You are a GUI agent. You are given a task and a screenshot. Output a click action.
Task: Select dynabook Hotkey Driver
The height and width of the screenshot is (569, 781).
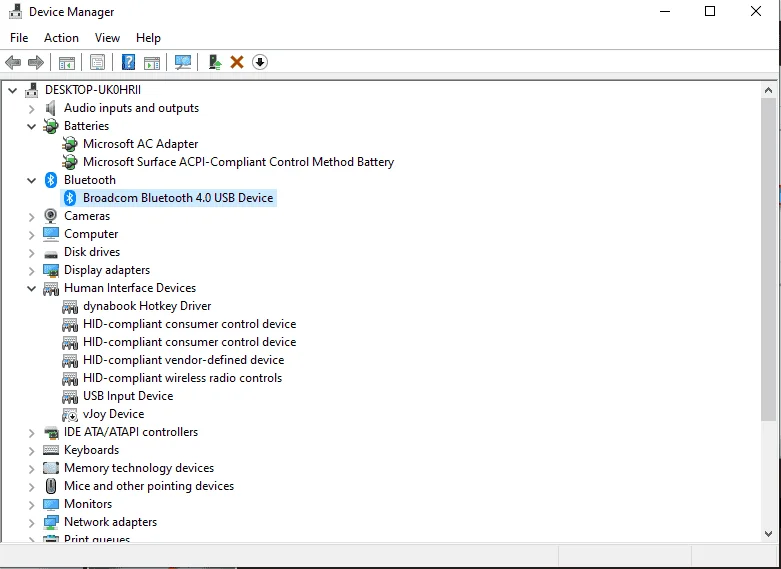click(147, 306)
